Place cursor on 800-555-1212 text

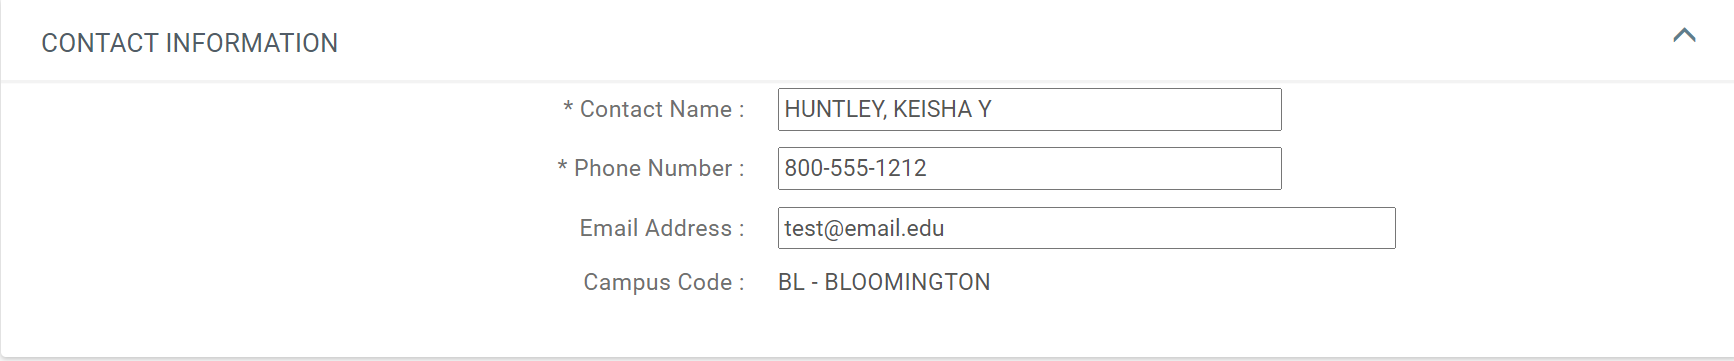pyautogui.click(x=855, y=168)
